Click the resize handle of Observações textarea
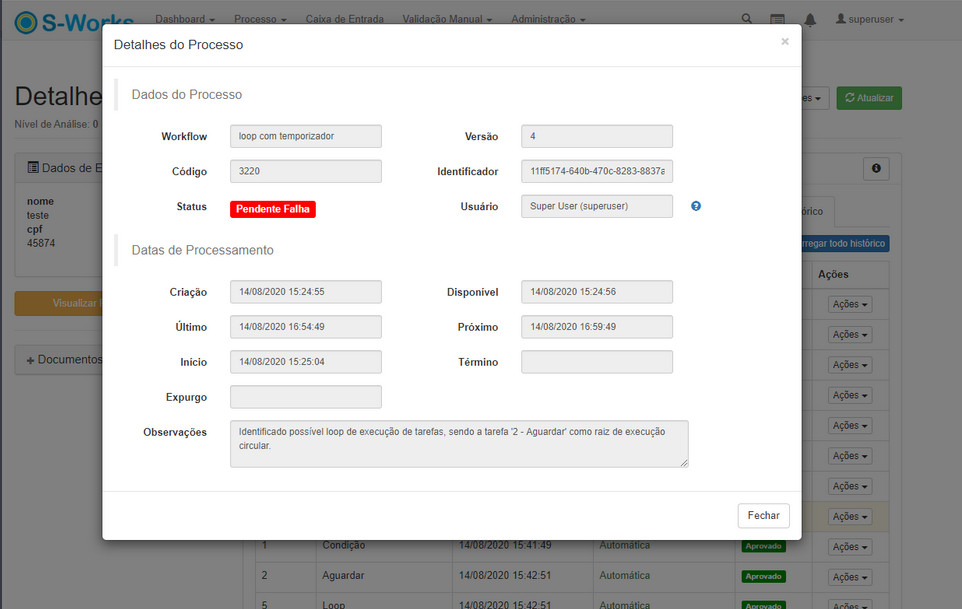Screen dimensions: 962x609 click(684, 464)
